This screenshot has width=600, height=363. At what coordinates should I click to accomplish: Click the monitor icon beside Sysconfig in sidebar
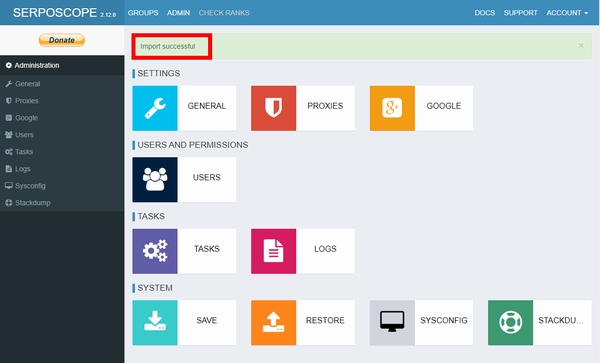tap(9, 186)
